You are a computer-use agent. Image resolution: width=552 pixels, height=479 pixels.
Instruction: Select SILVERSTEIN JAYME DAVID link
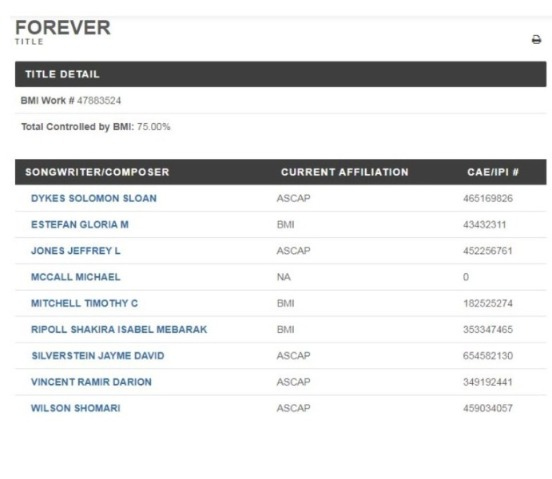pos(98,355)
